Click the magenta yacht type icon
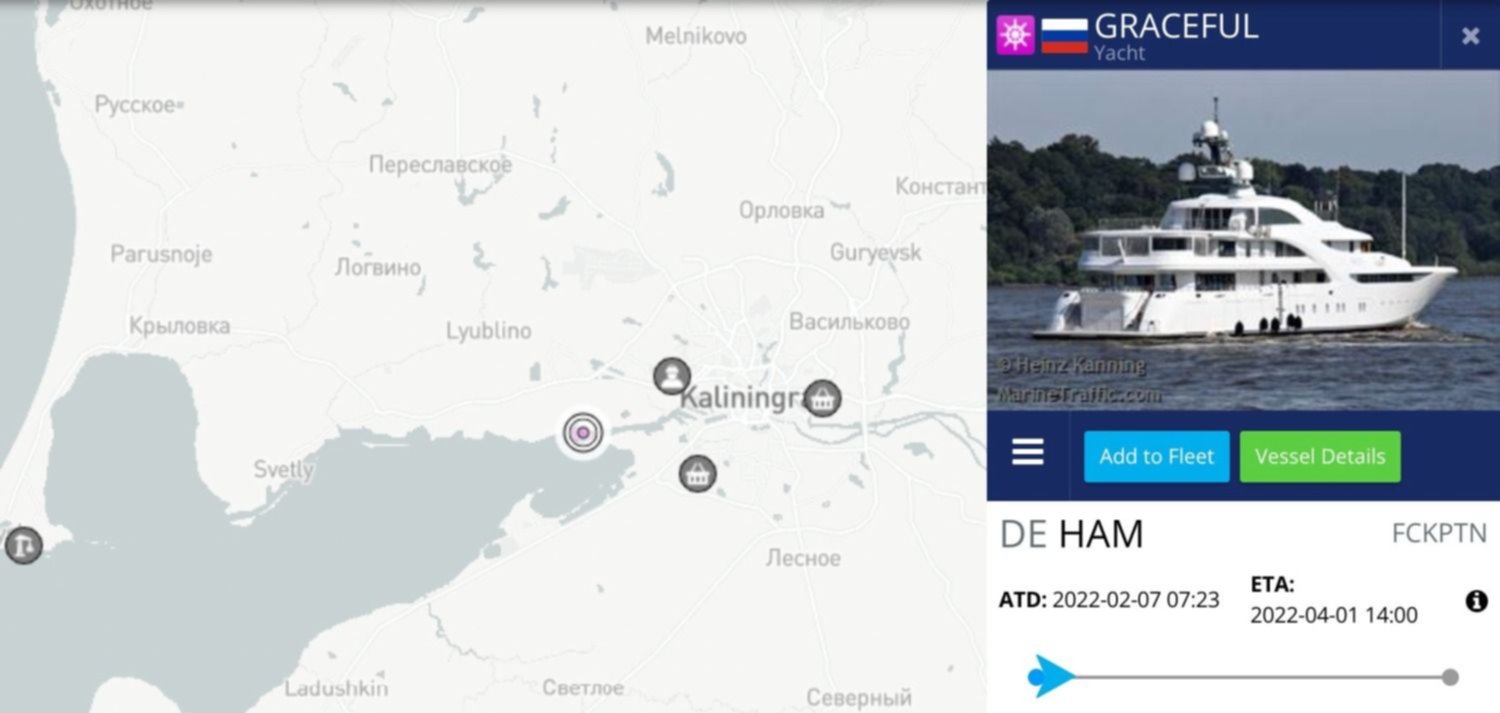 tap(1015, 35)
